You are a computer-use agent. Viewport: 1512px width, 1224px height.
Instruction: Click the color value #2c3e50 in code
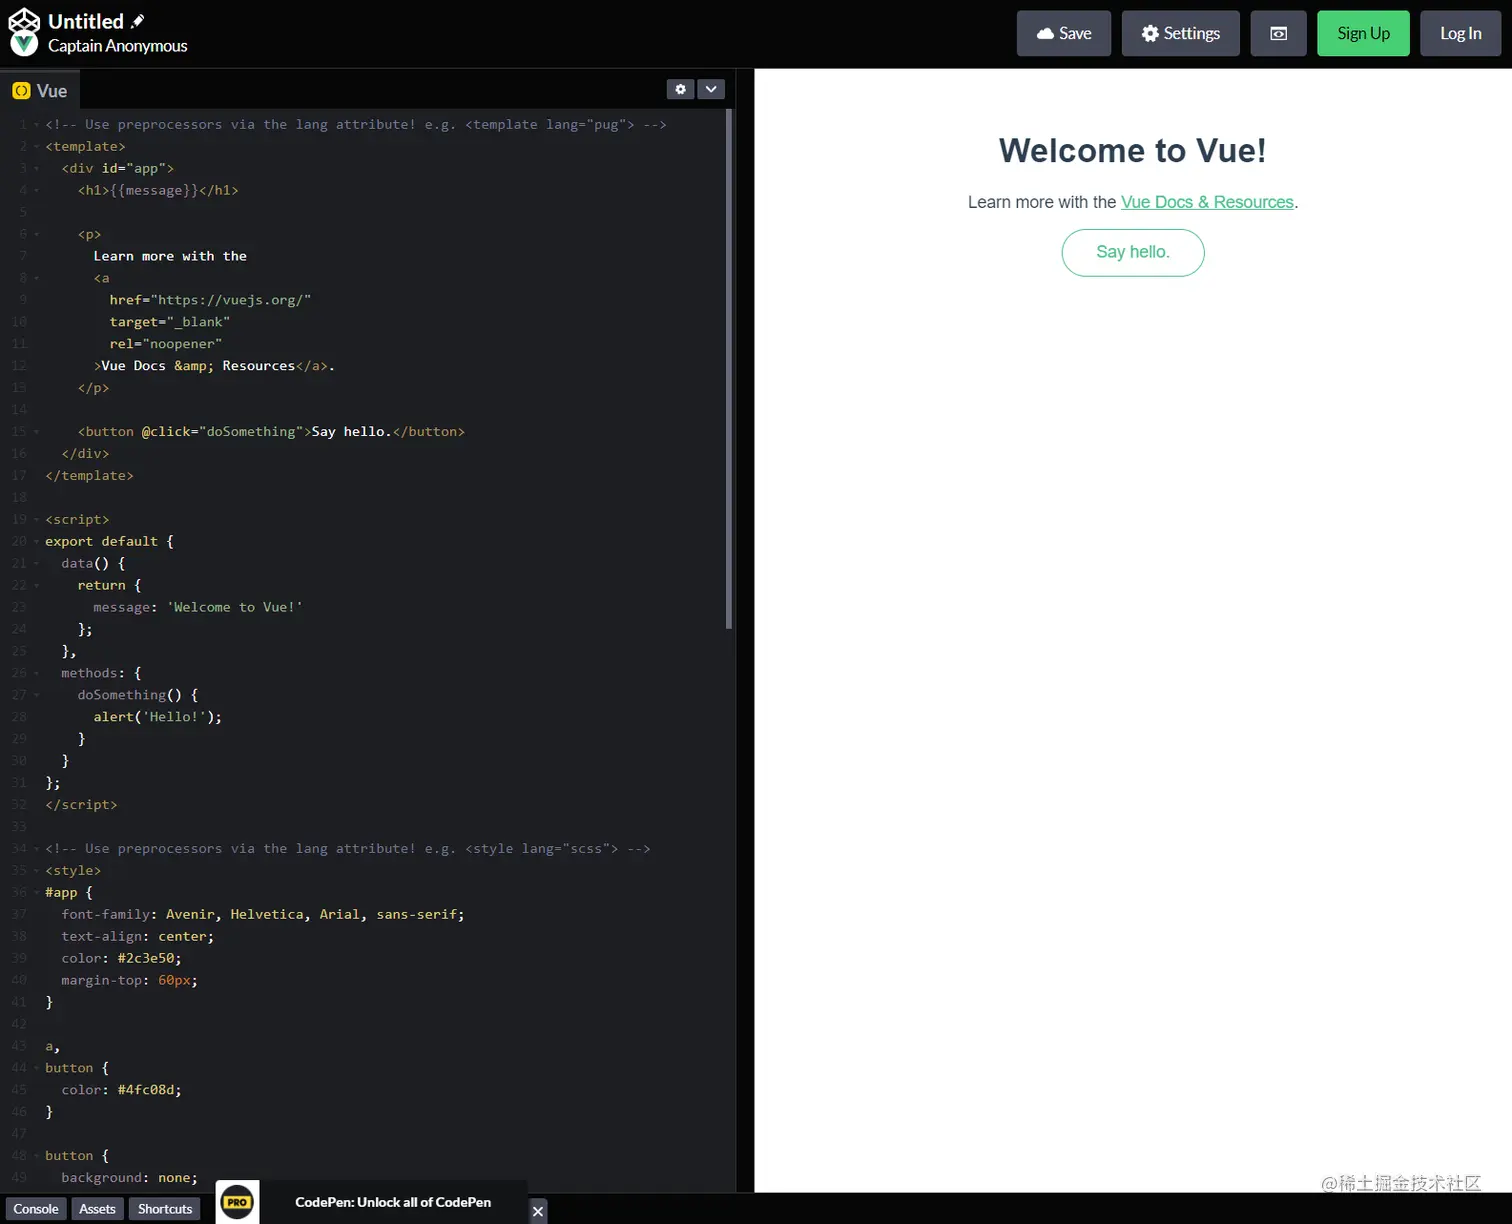pyautogui.click(x=146, y=959)
